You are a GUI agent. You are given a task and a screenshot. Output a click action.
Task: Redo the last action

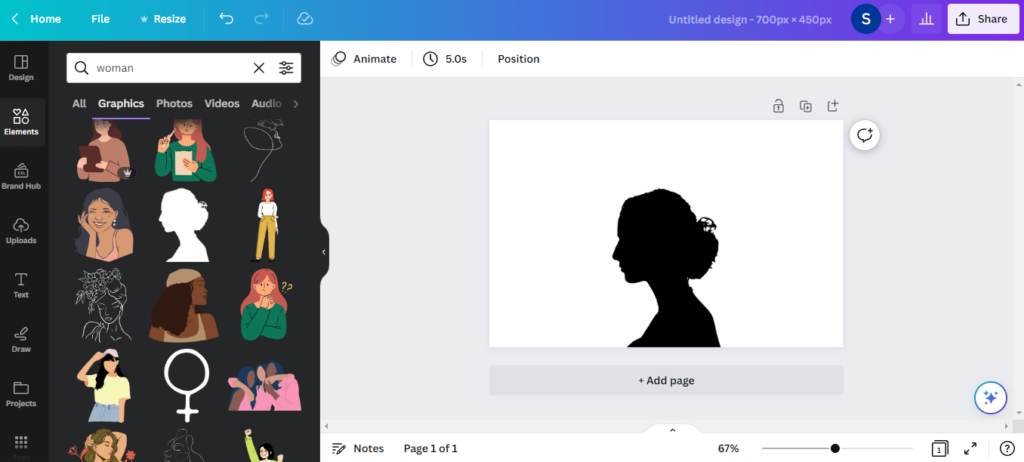261,19
